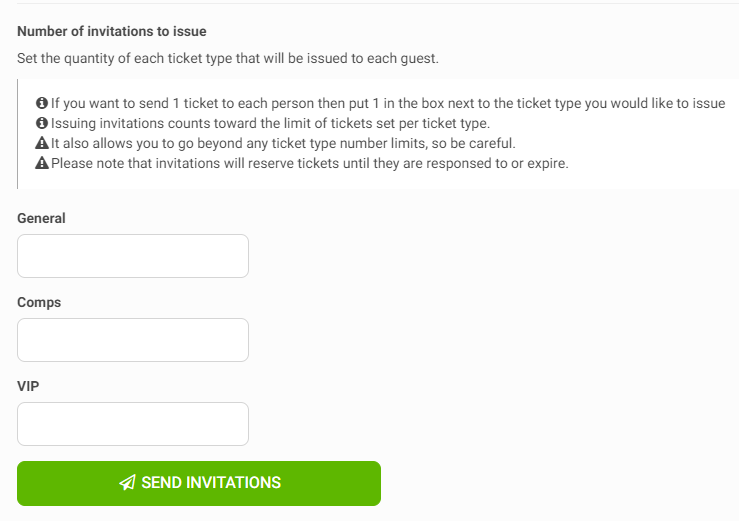The height and width of the screenshot is (521, 739).
Task: Focus the Comps ticket quantity field
Action: click(133, 340)
